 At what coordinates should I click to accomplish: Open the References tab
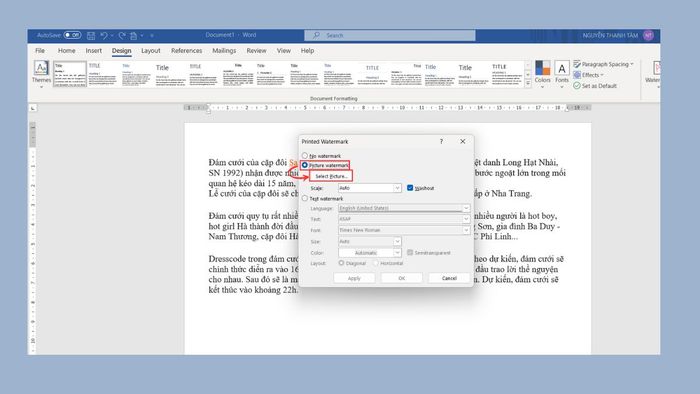click(x=187, y=51)
